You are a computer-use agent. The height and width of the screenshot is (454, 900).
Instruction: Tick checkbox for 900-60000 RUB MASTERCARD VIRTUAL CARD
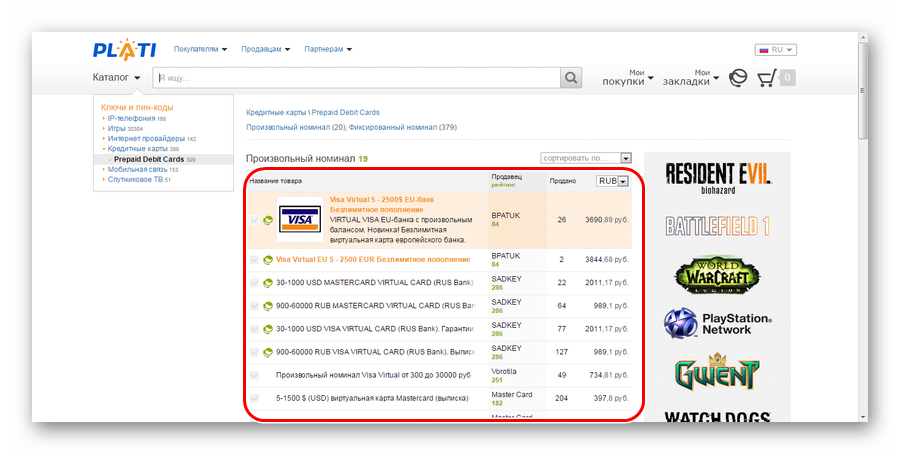click(x=254, y=306)
